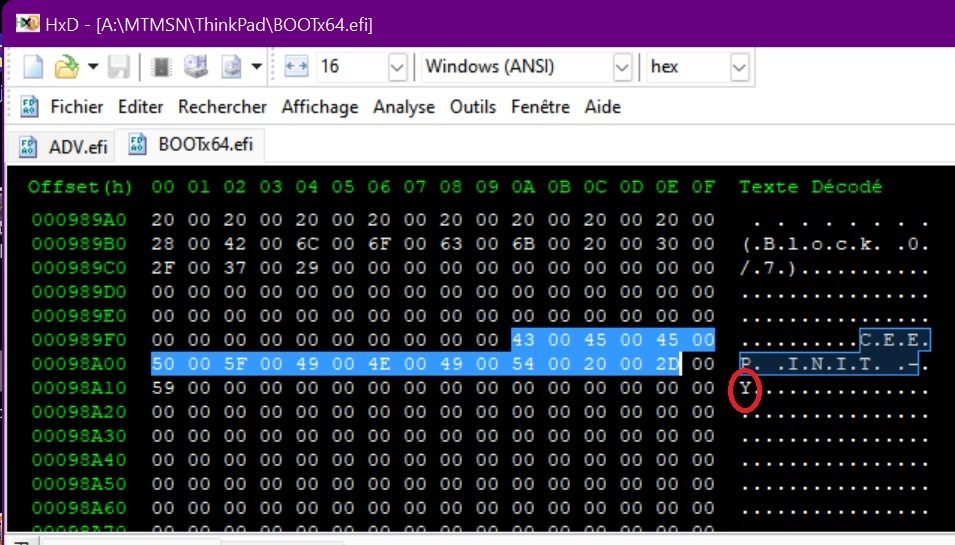Click column header 0F in hex header

(x=703, y=187)
